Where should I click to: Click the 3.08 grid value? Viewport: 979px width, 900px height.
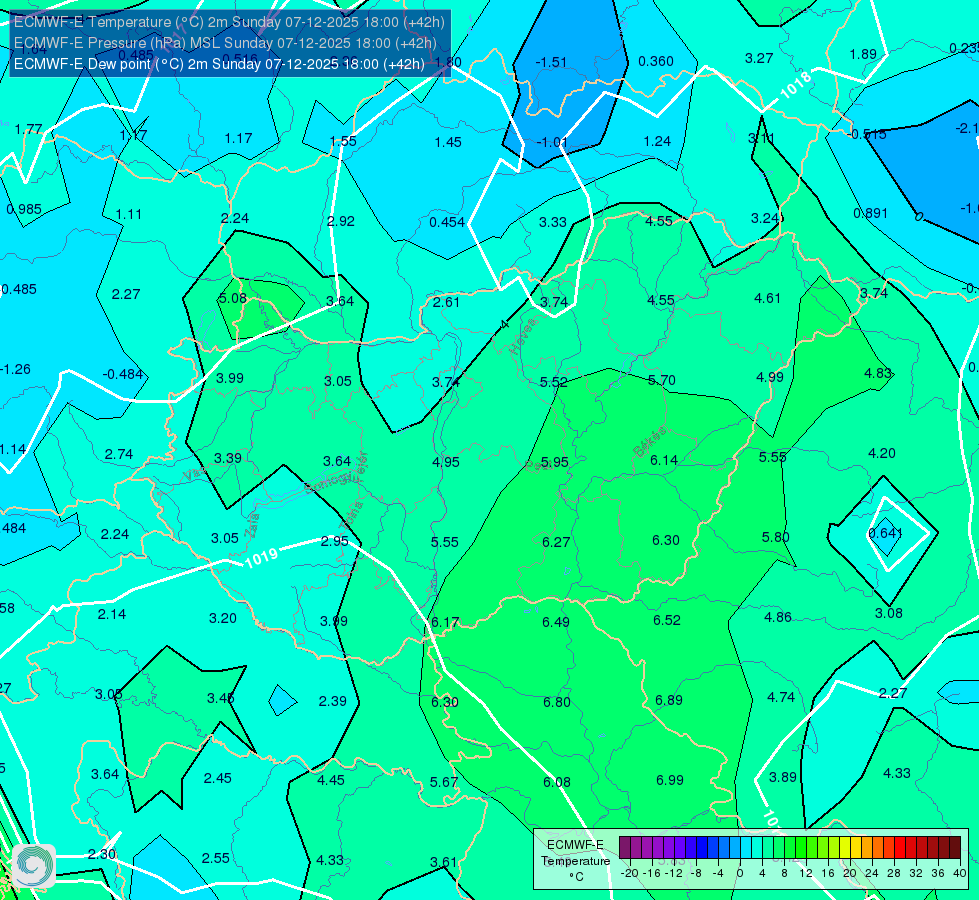point(888,613)
